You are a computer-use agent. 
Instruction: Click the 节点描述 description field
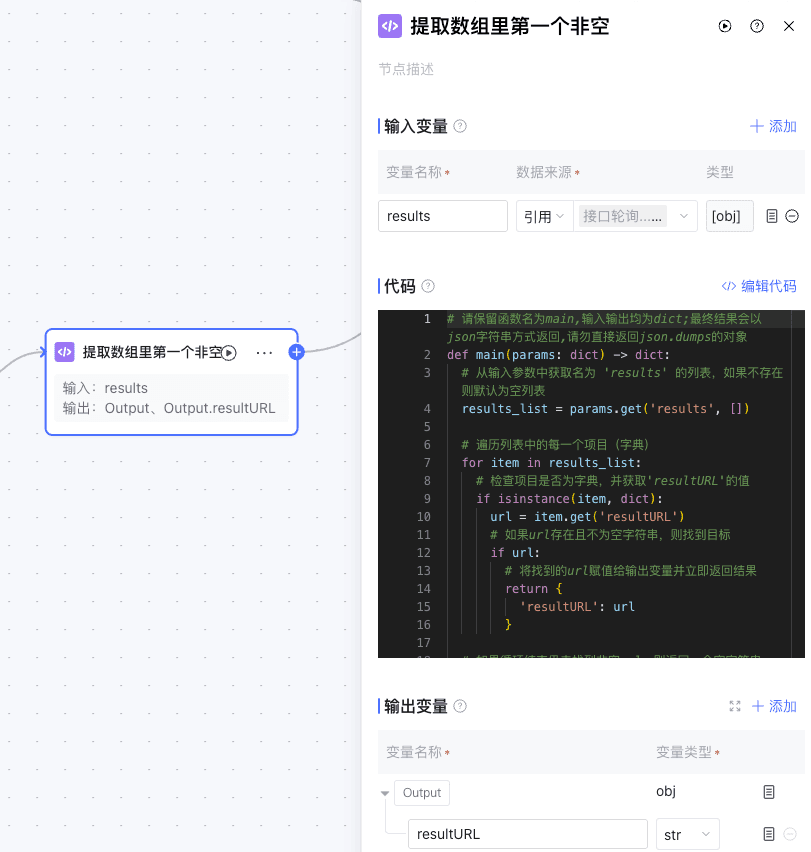[500, 69]
